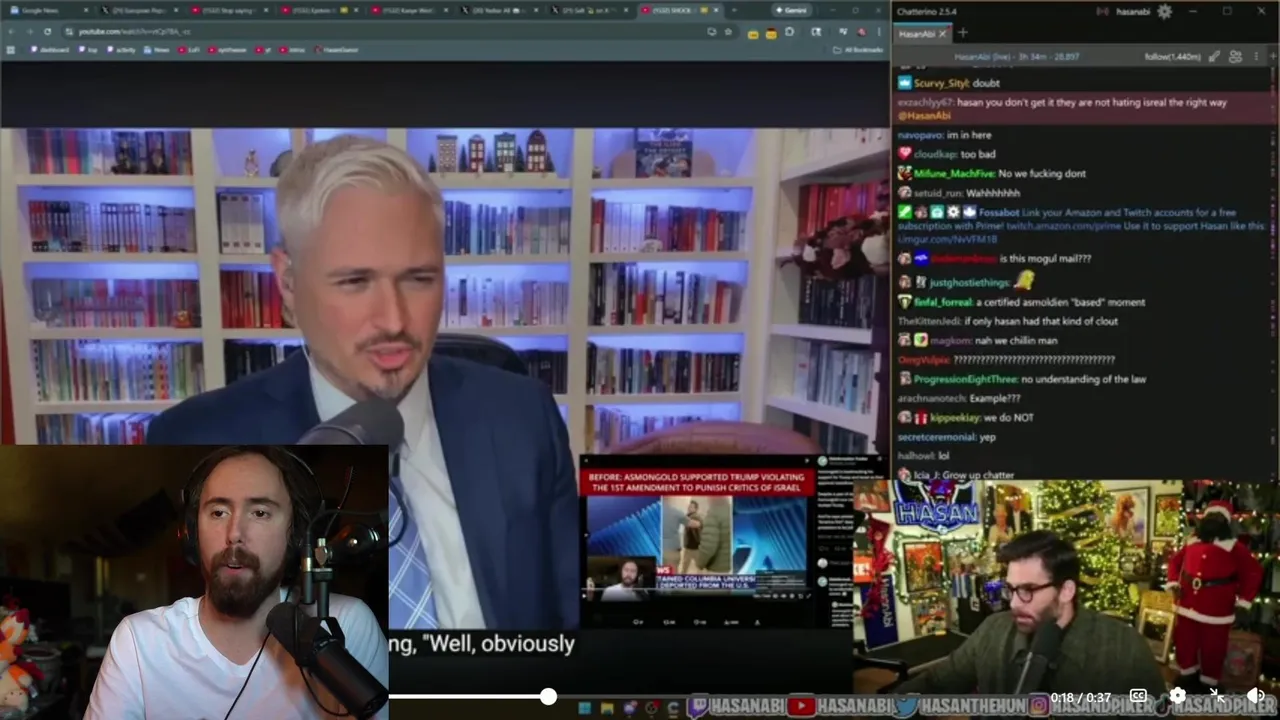This screenshot has height=720, width=1280.
Task: Exit fullscreen with the minimize arrows icon
Action: point(1217,696)
